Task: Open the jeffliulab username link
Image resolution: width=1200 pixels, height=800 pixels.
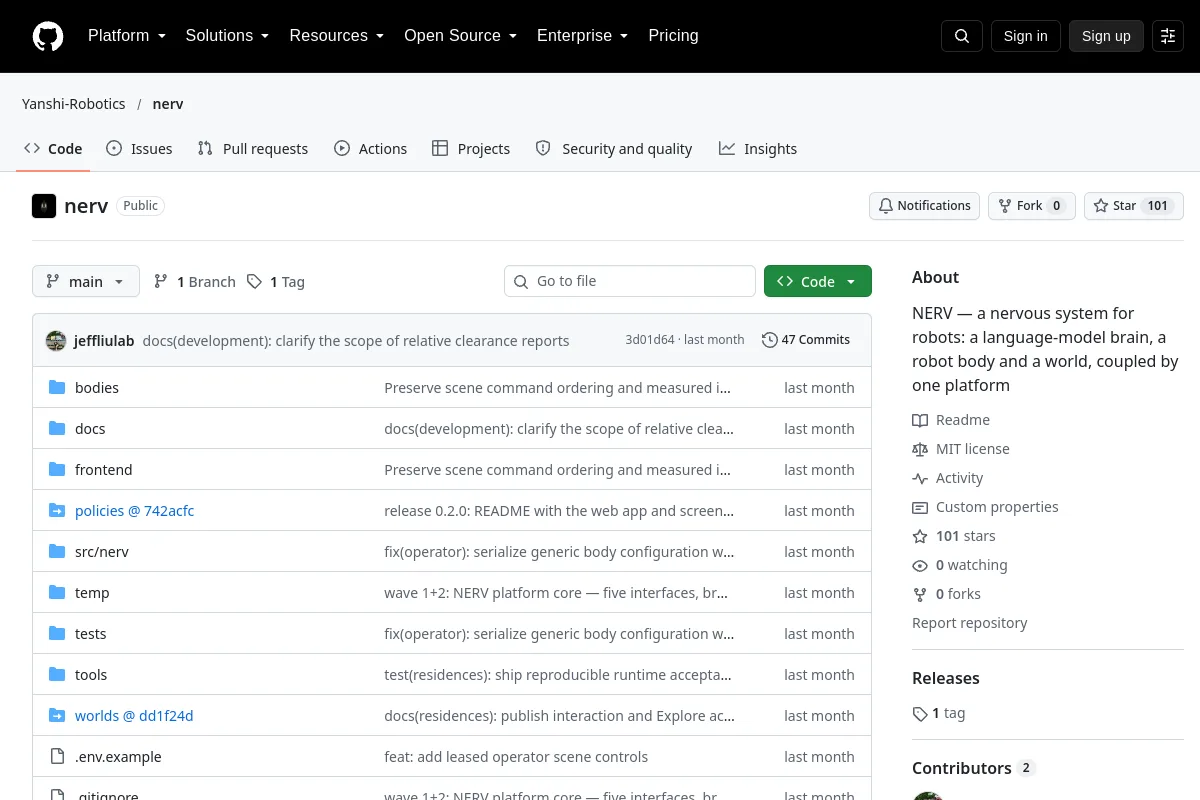Action: coord(104,341)
